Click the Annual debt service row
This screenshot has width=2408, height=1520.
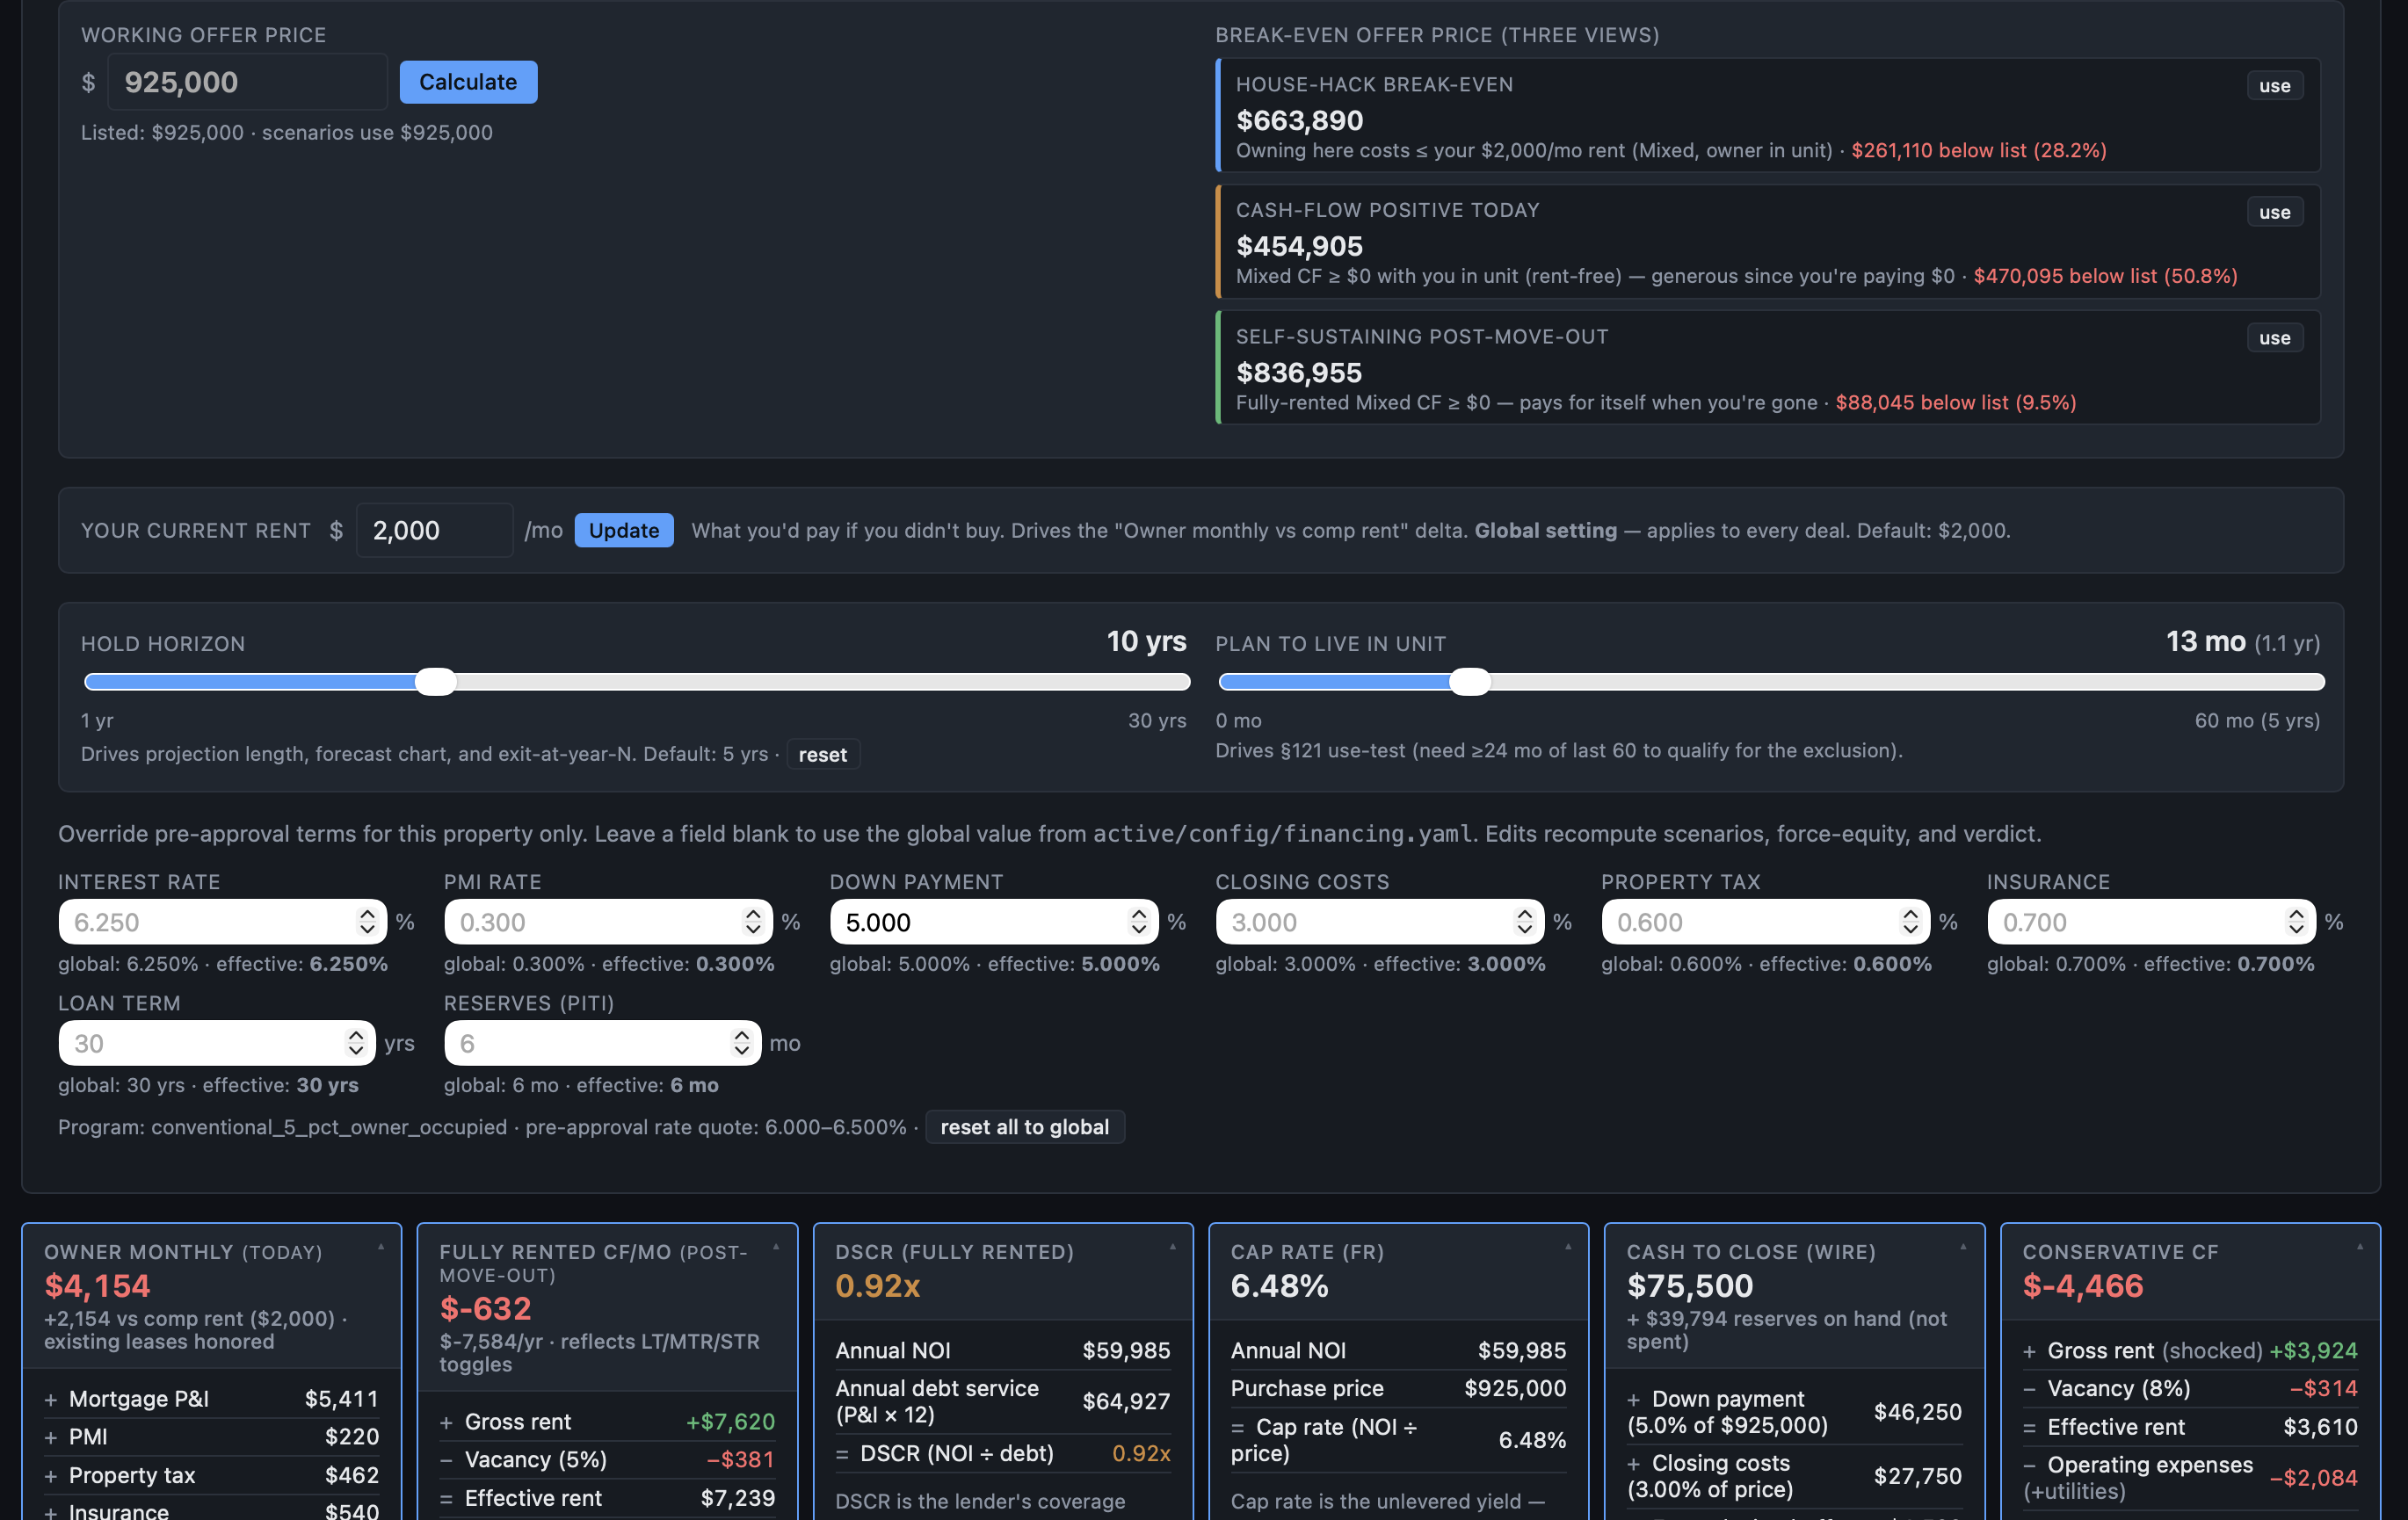[x=1003, y=1401]
